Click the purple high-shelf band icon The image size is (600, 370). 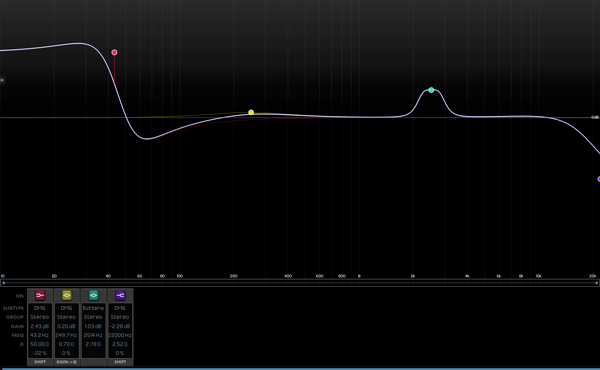click(120, 295)
